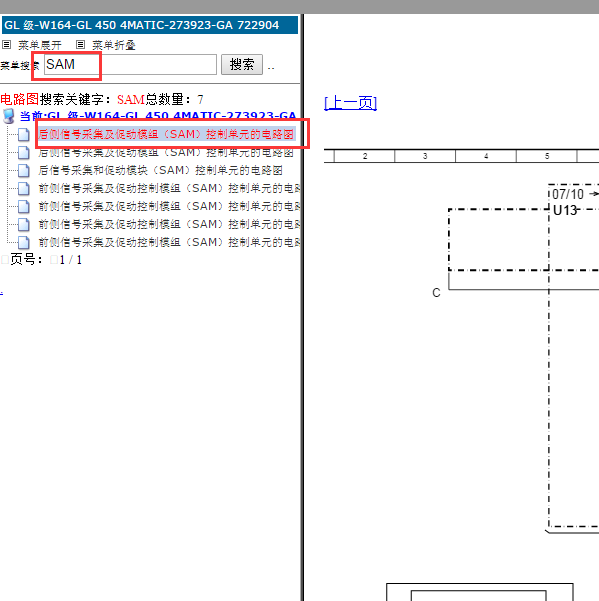This screenshot has width=599, height=601.
Task: Open the blue 当前:GL 级-W164-GL 450 link
Action: point(158,115)
